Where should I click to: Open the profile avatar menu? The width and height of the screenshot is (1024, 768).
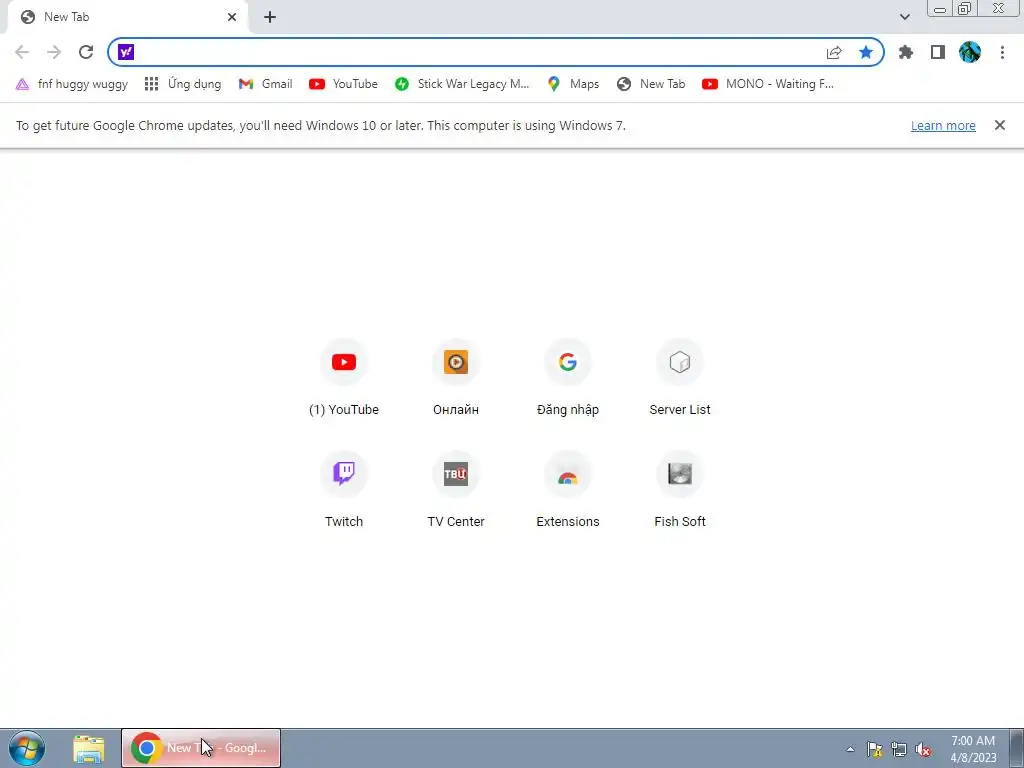click(970, 52)
